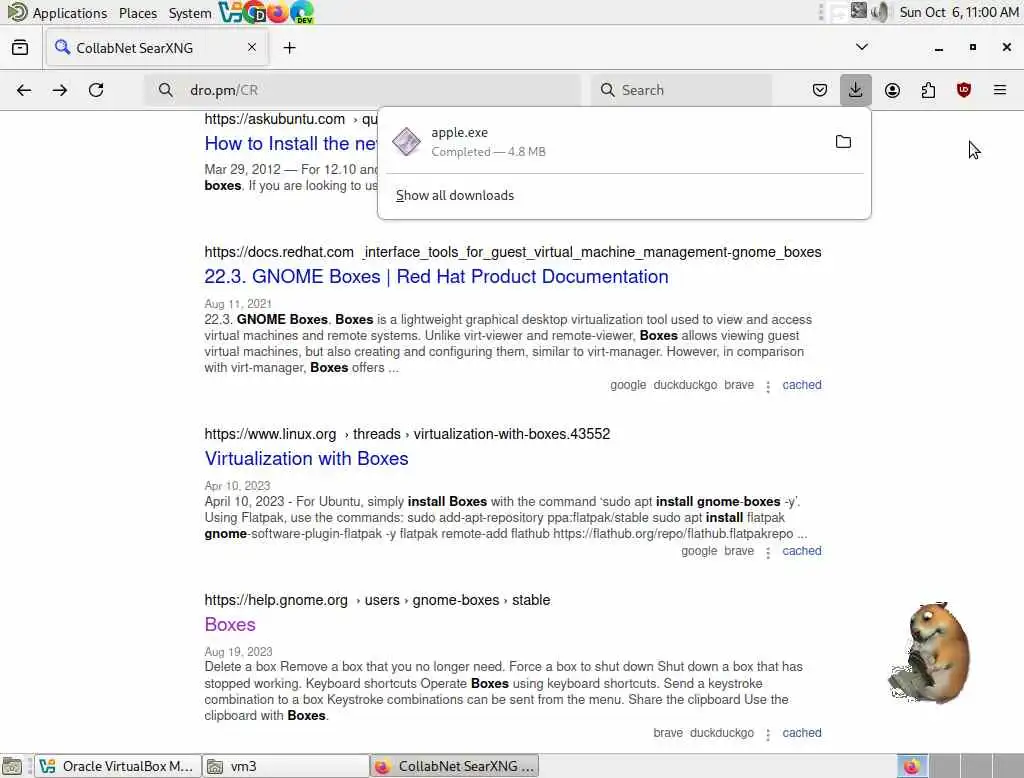Click 'google' engine label under linux.org result
Viewport: 1024px width, 778px height.
coord(699,551)
